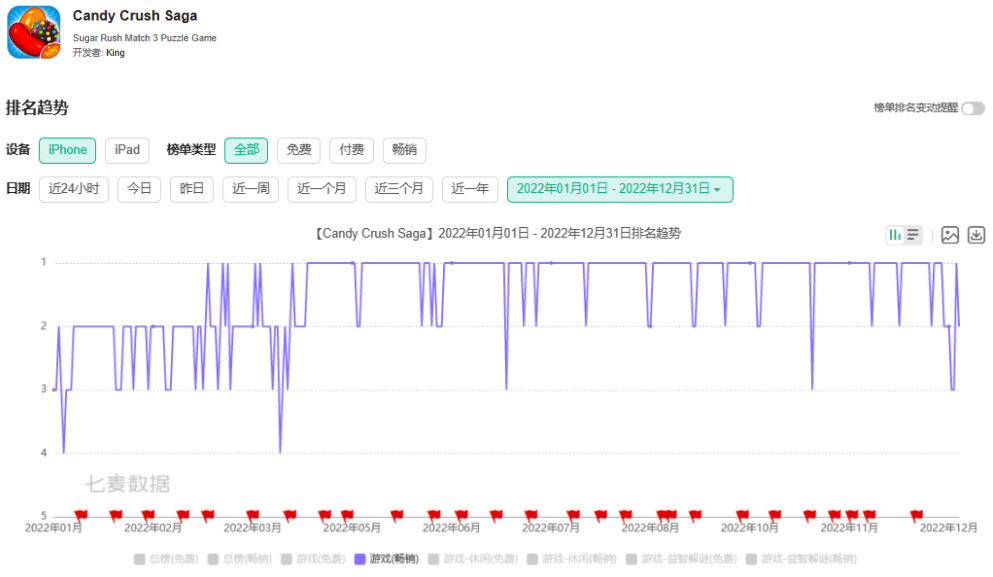Viewport: 993px width, 577px height.
Task: Open the custom date range picker
Action: (620, 188)
